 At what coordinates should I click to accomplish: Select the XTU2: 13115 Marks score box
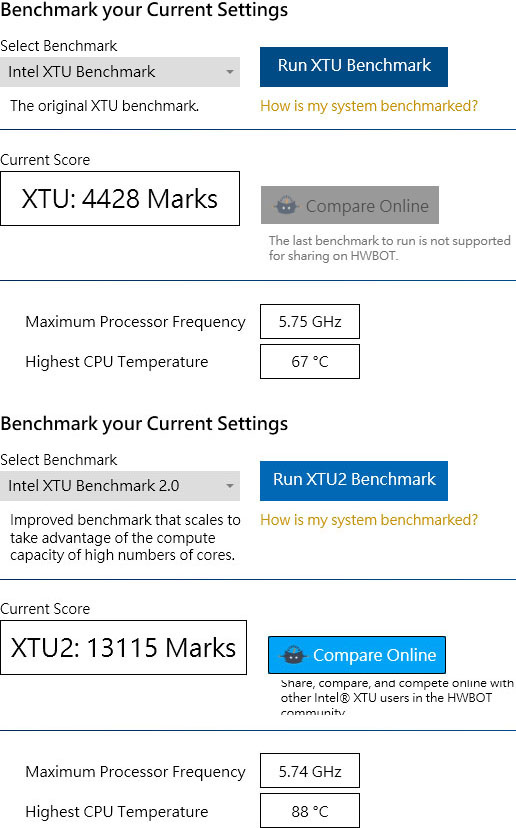(x=123, y=647)
